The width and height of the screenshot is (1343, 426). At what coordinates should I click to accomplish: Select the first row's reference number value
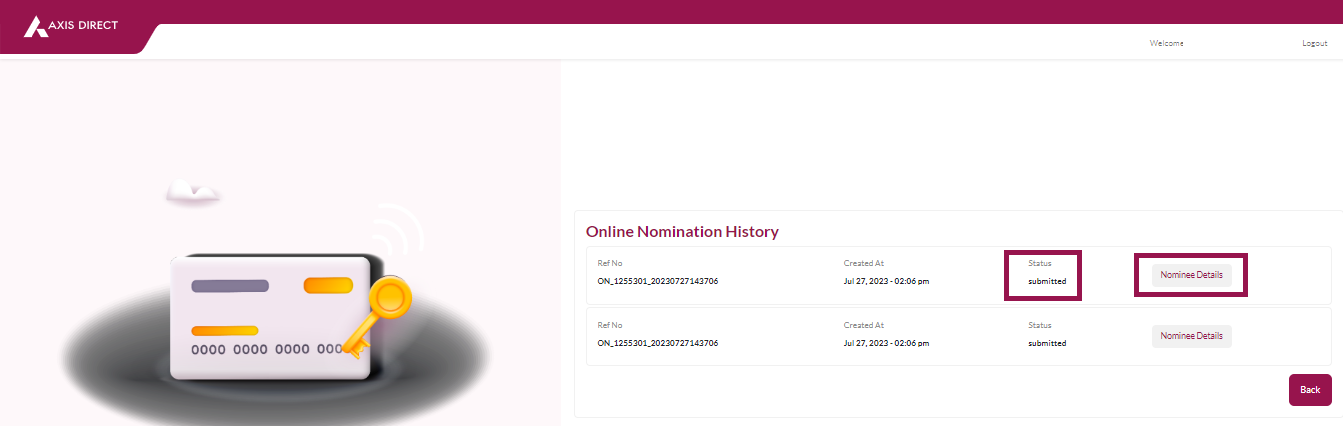click(x=658, y=281)
